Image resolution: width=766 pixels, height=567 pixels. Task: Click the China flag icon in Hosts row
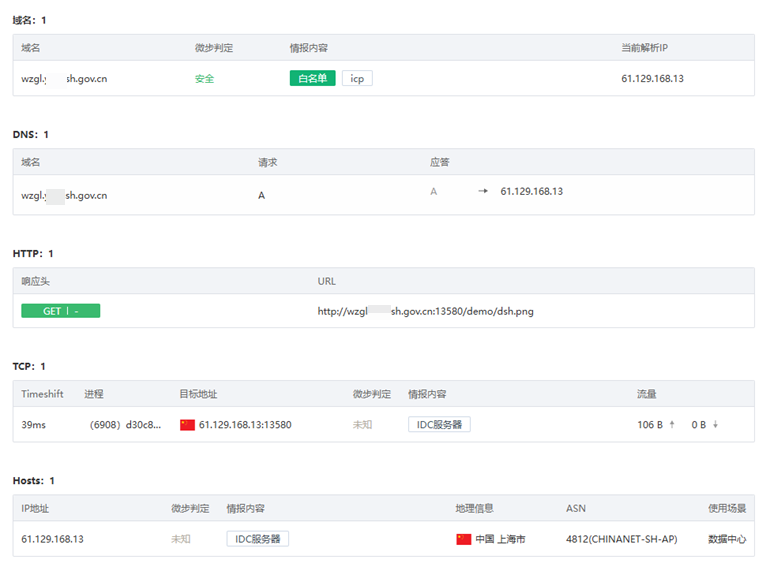click(x=463, y=539)
